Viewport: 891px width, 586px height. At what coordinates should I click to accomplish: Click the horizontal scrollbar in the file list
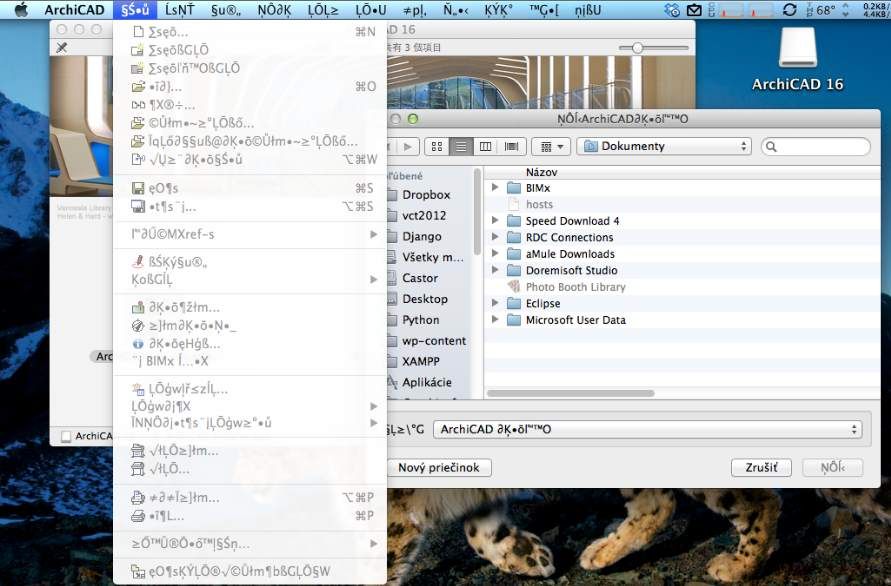click(x=571, y=393)
